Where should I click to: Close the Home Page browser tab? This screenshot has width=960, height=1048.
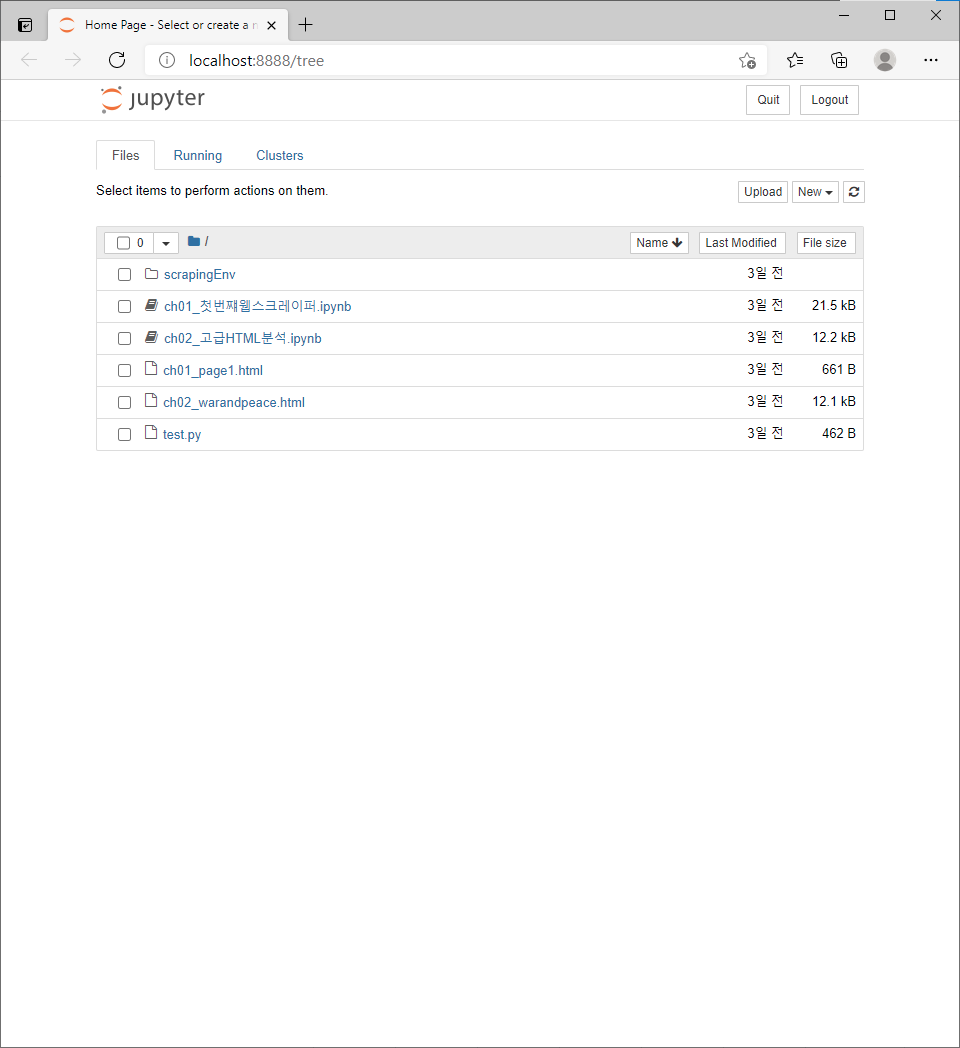(x=271, y=25)
